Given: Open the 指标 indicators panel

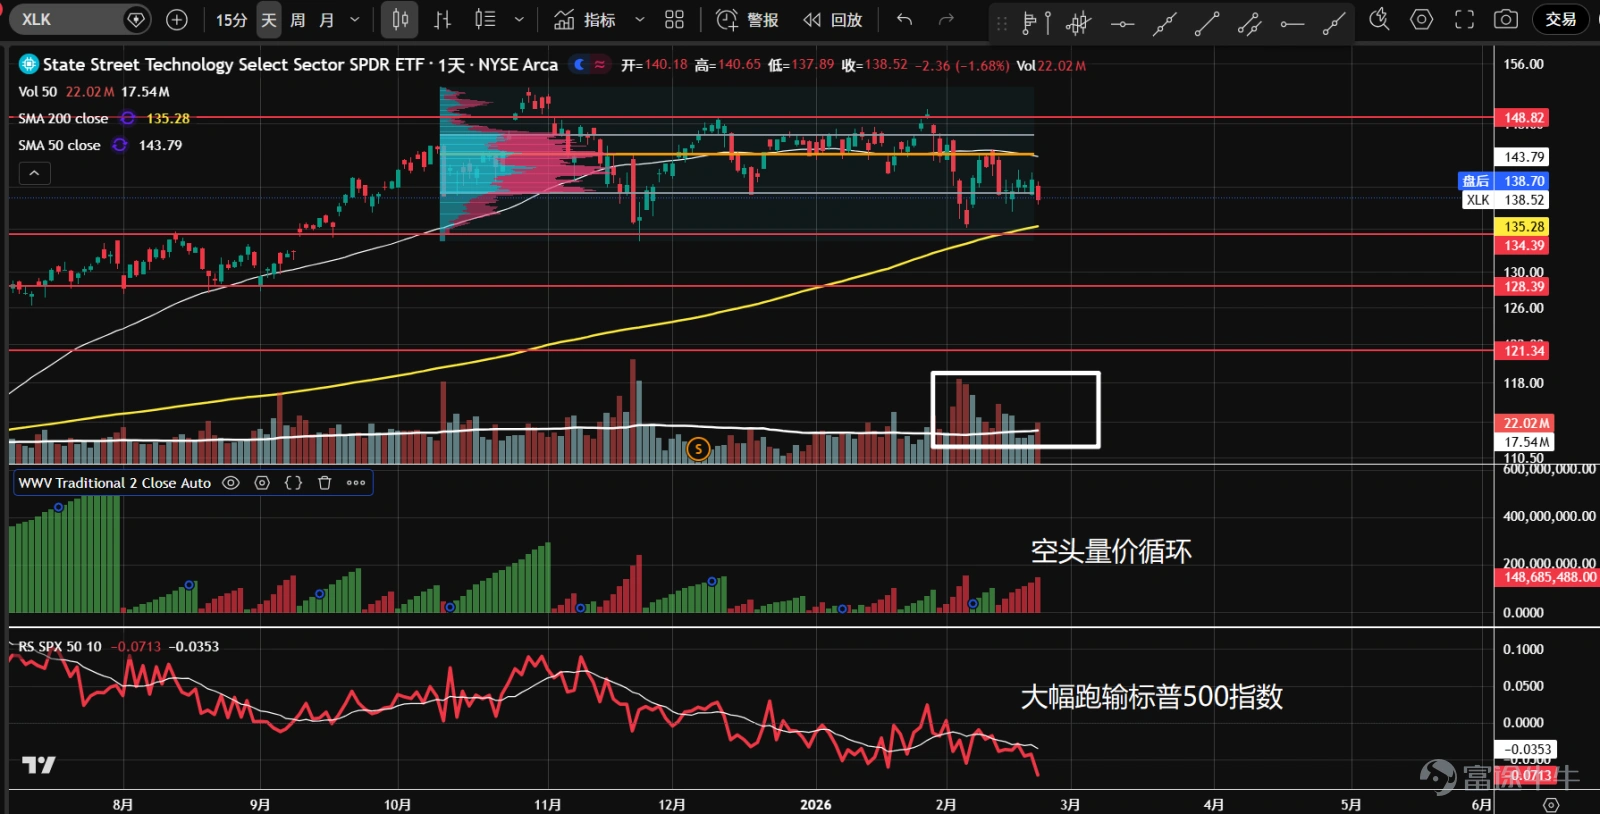Looking at the screenshot, I should [x=586, y=20].
